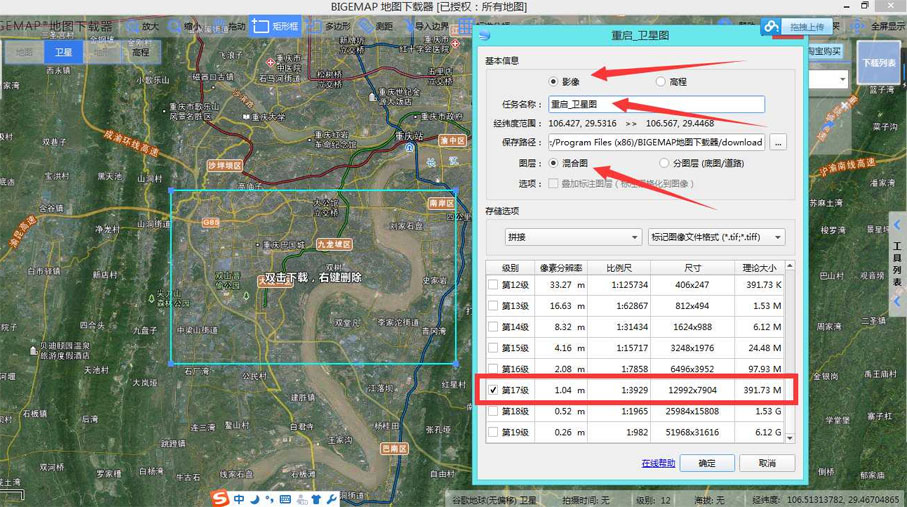Click the lower arrow on the 工具列表 side panel

tap(897, 302)
